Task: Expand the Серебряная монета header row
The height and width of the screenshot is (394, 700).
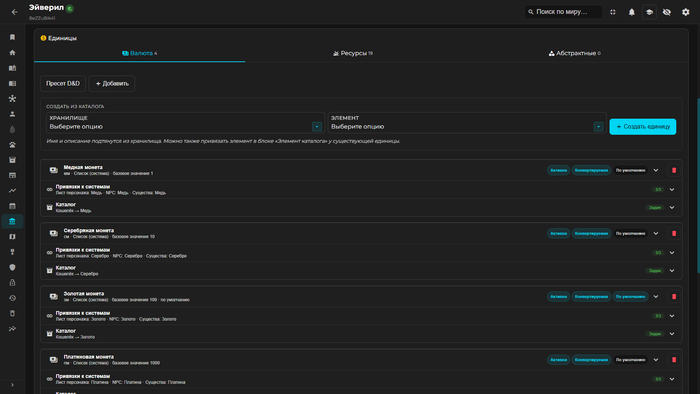Action: point(656,233)
